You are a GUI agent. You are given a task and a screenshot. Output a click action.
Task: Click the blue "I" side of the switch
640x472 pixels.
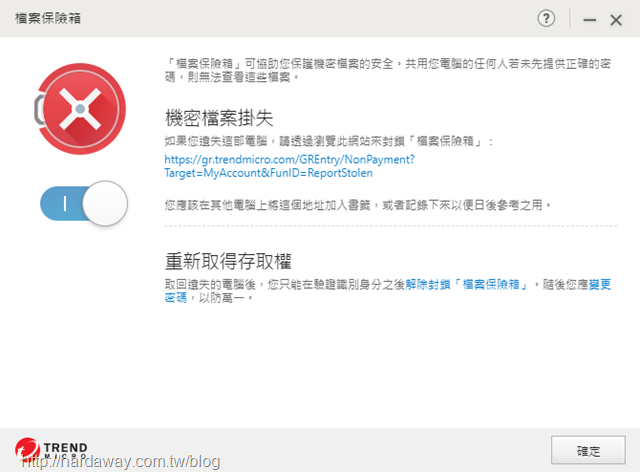coord(62,203)
